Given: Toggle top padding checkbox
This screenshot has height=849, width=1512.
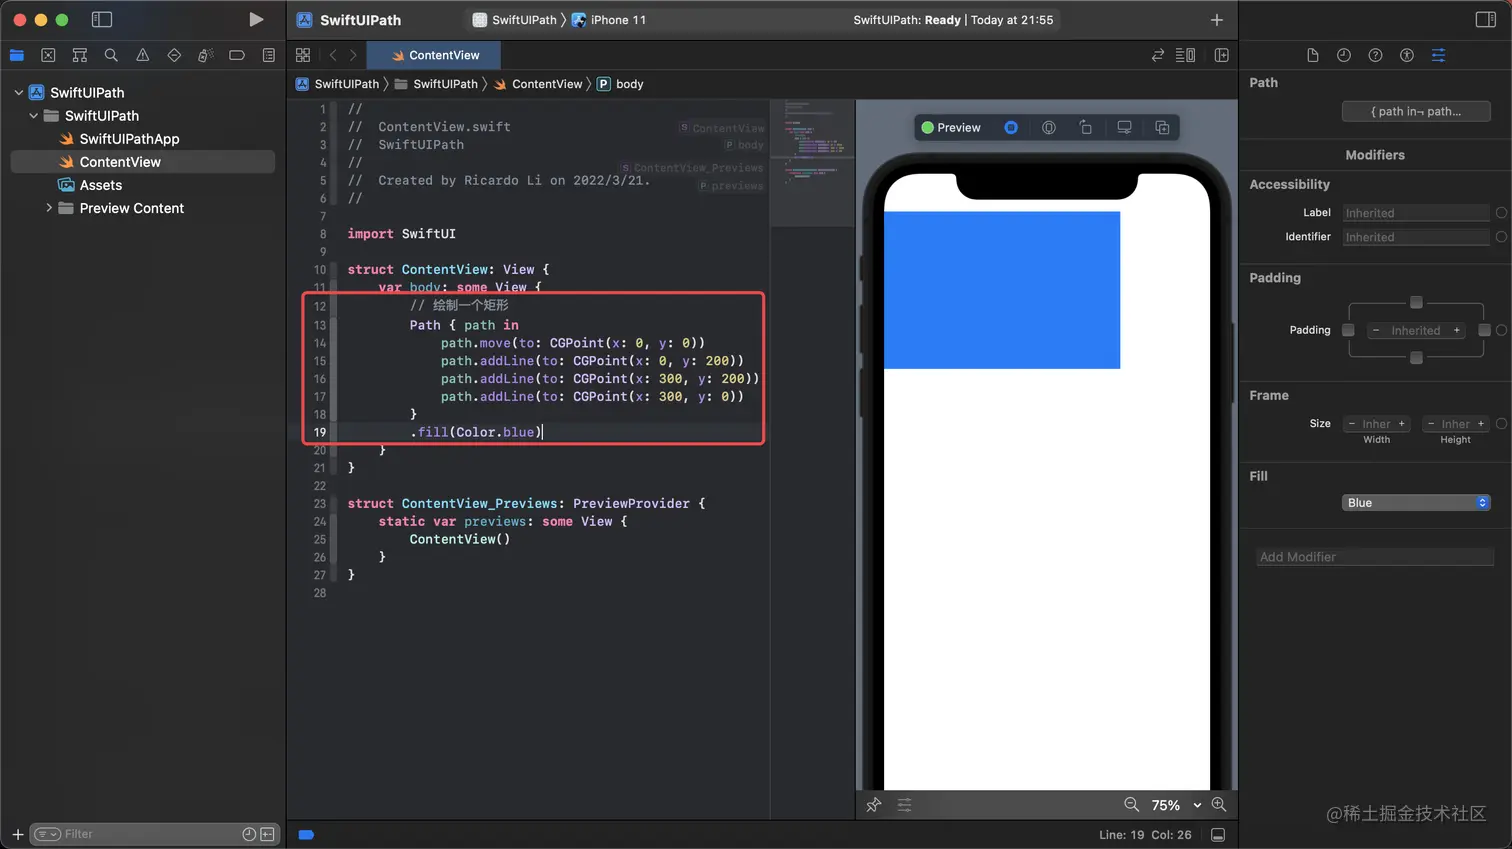Looking at the screenshot, I should click(1416, 302).
